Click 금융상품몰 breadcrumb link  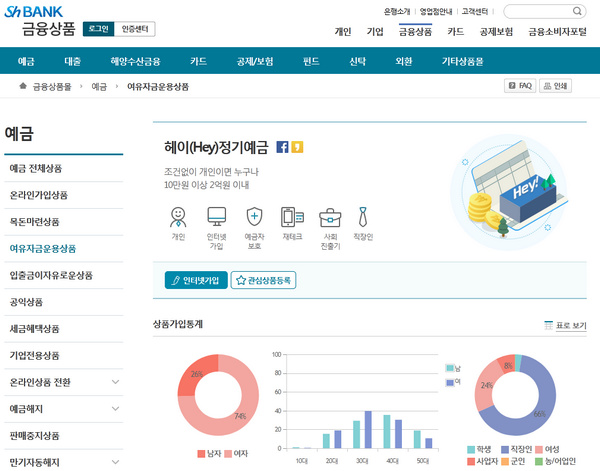coord(52,86)
